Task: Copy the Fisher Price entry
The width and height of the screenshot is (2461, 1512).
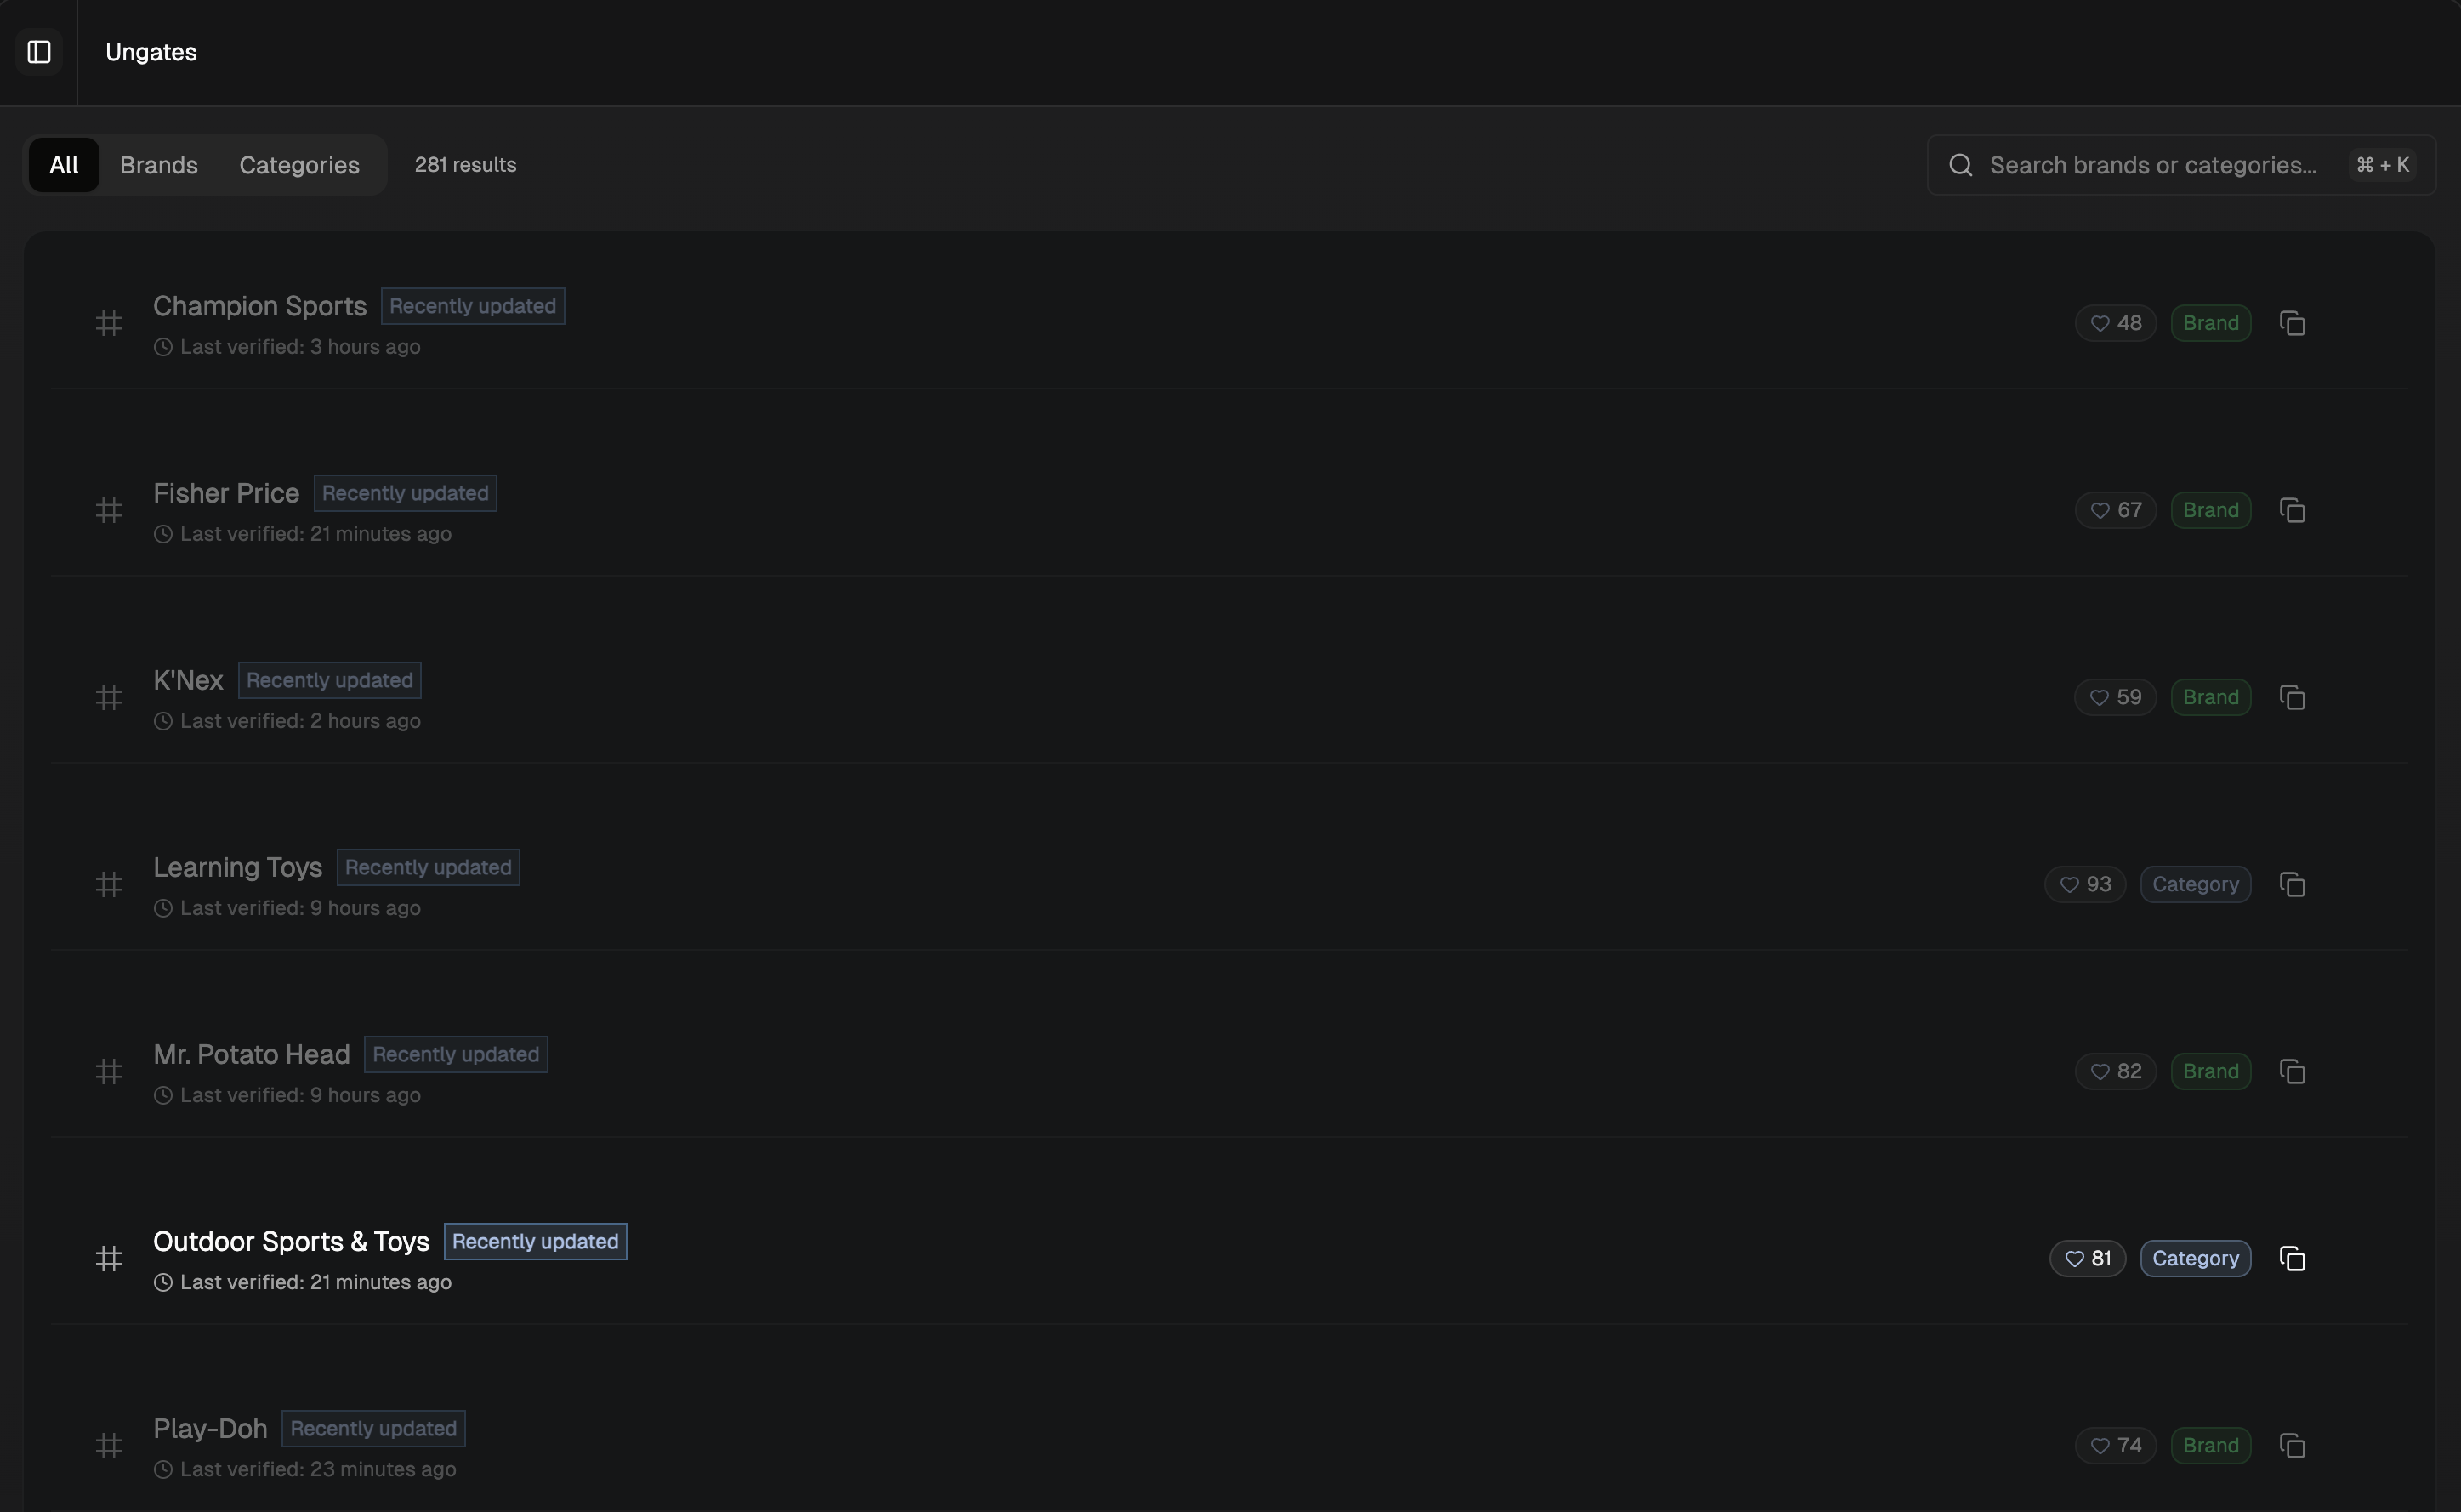Action: [x=2292, y=510]
